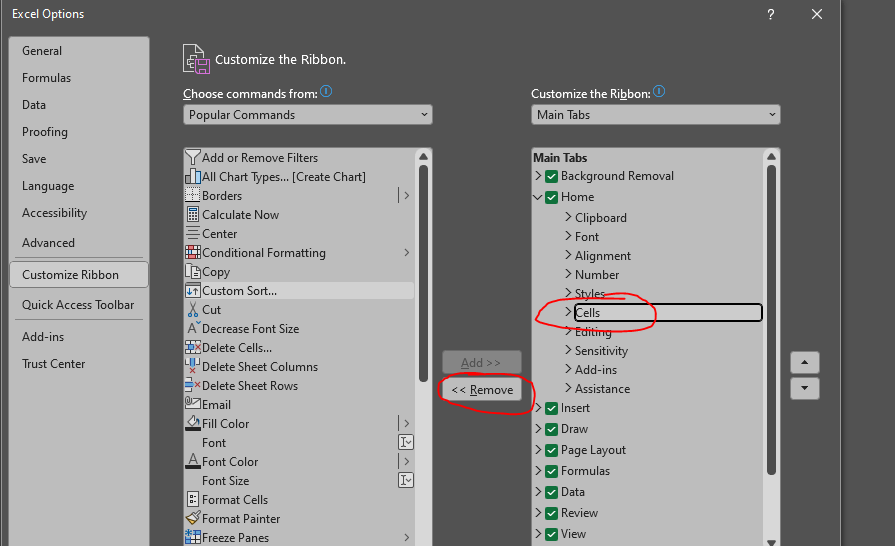Click the Conditional Formatting icon
The width and height of the screenshot is (895, 546).
point(193,252)
